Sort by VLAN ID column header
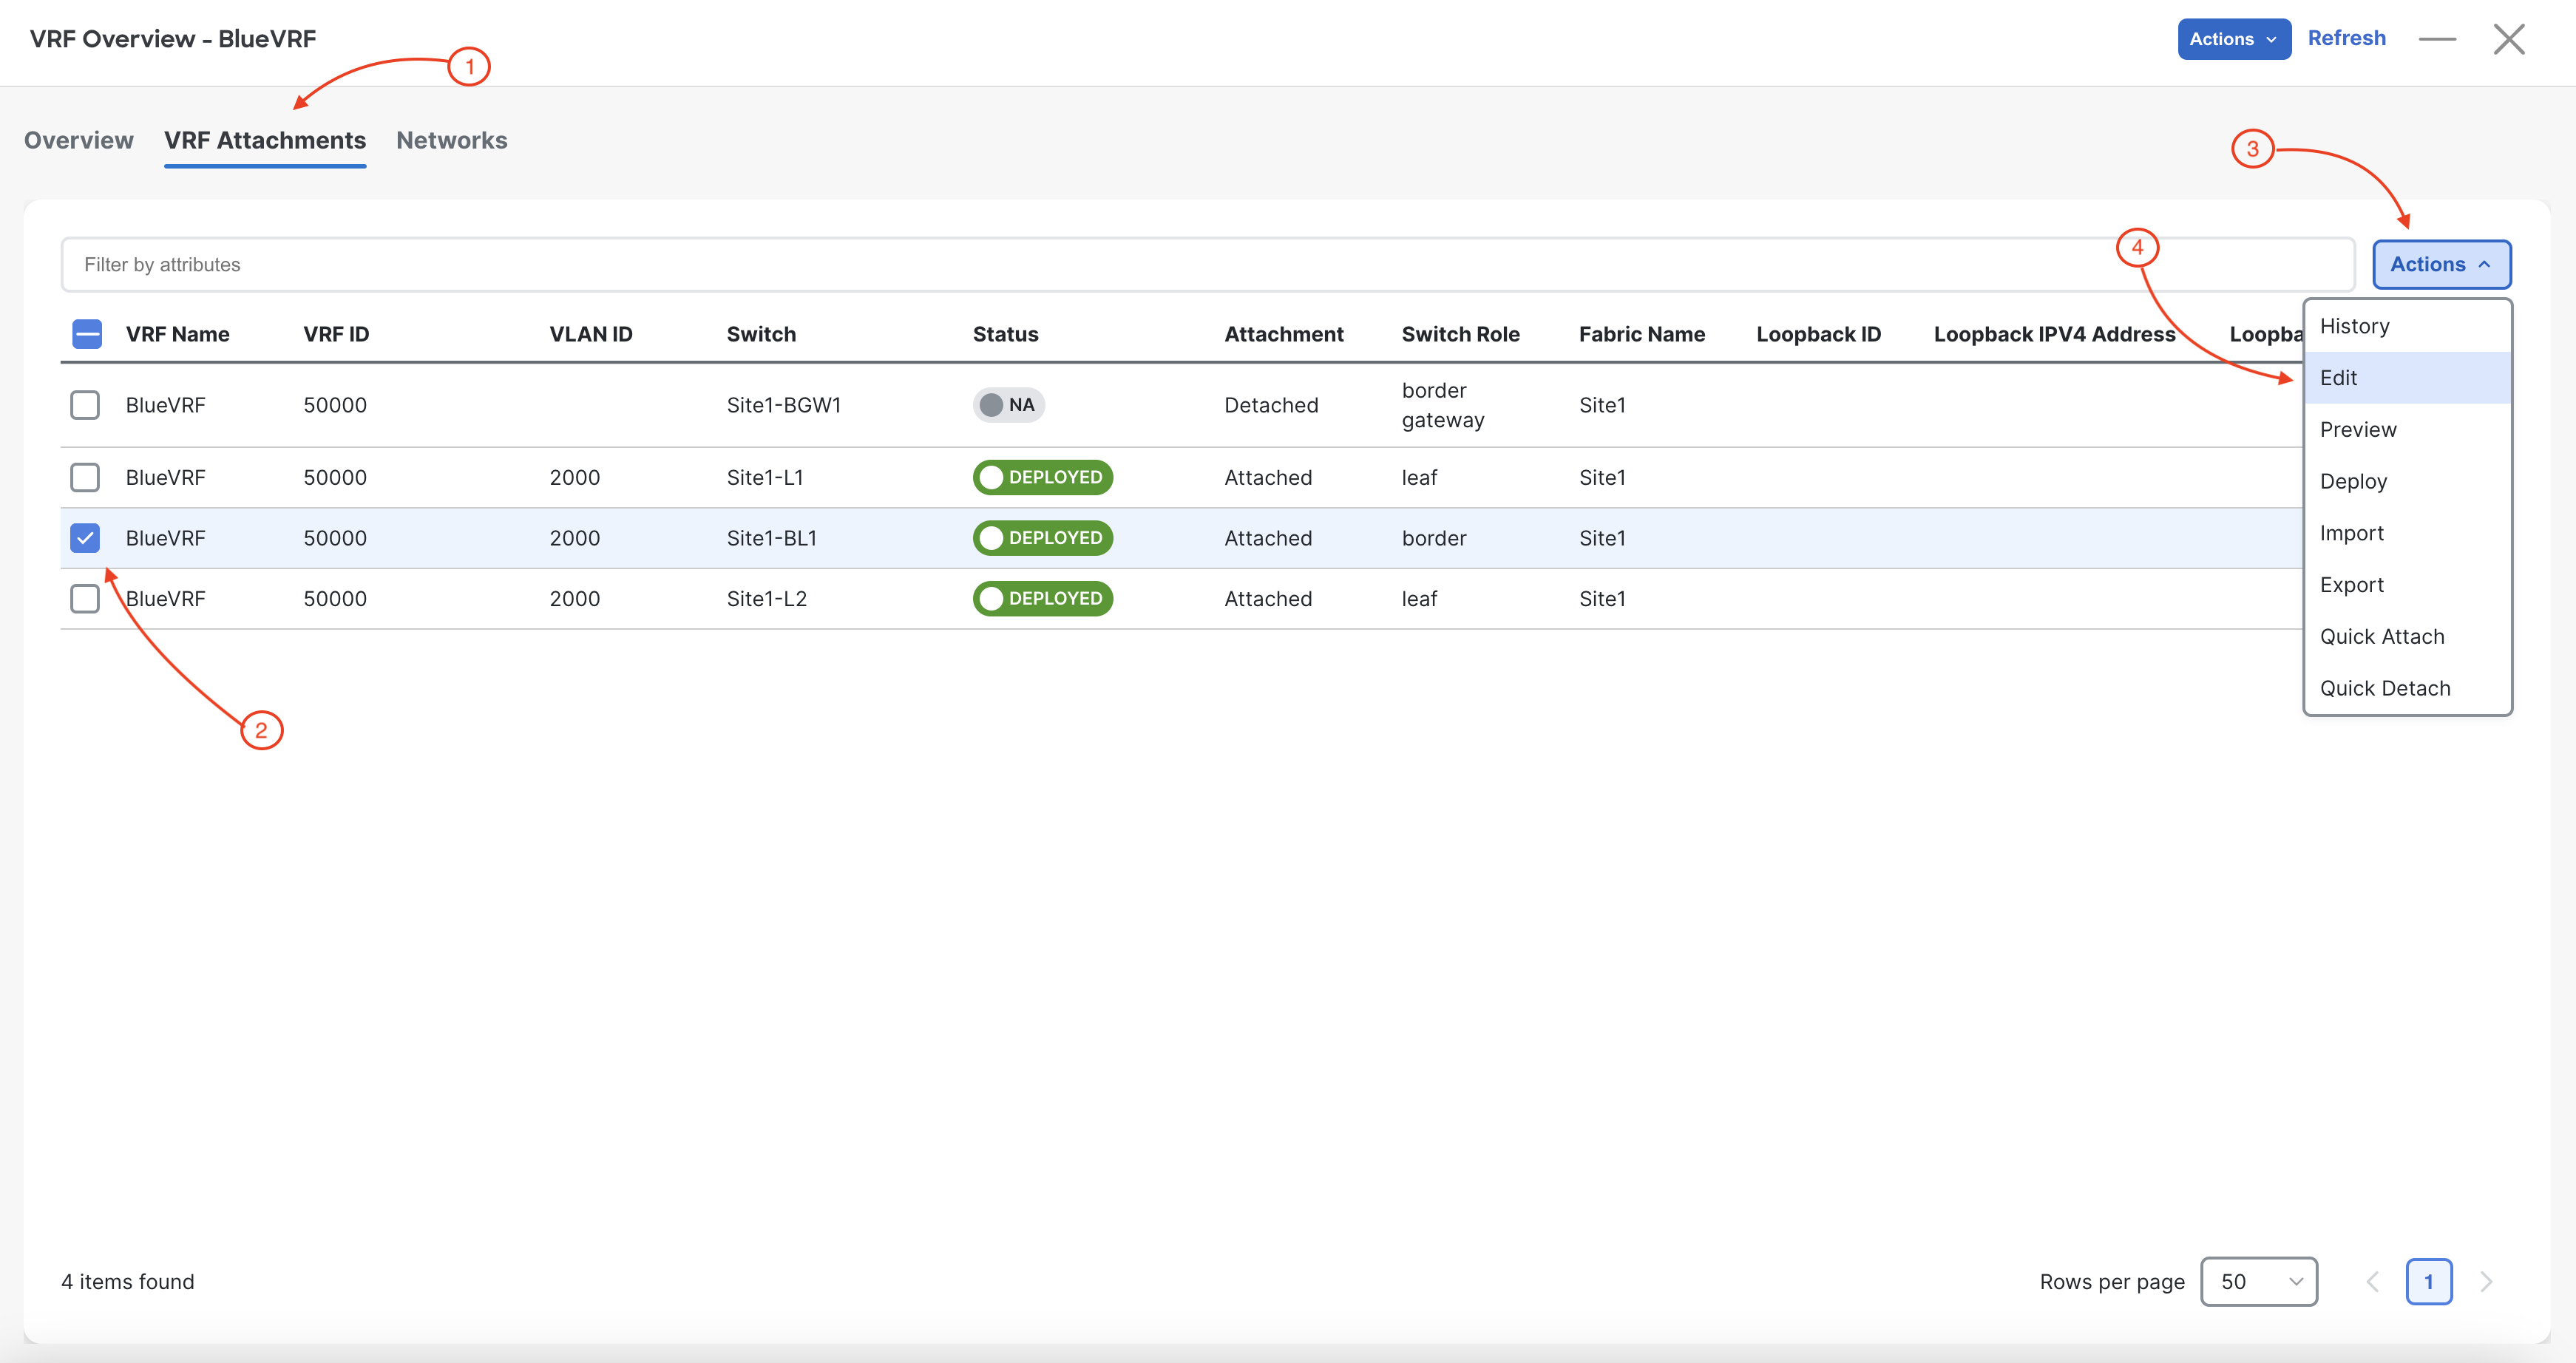The image size is (2576, 1363). click(591, 334)
